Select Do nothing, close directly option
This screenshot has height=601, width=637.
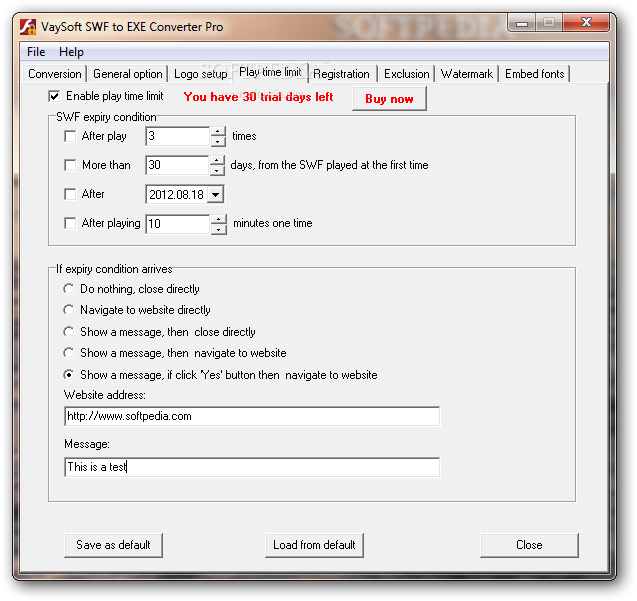click(x=69, y=289)
